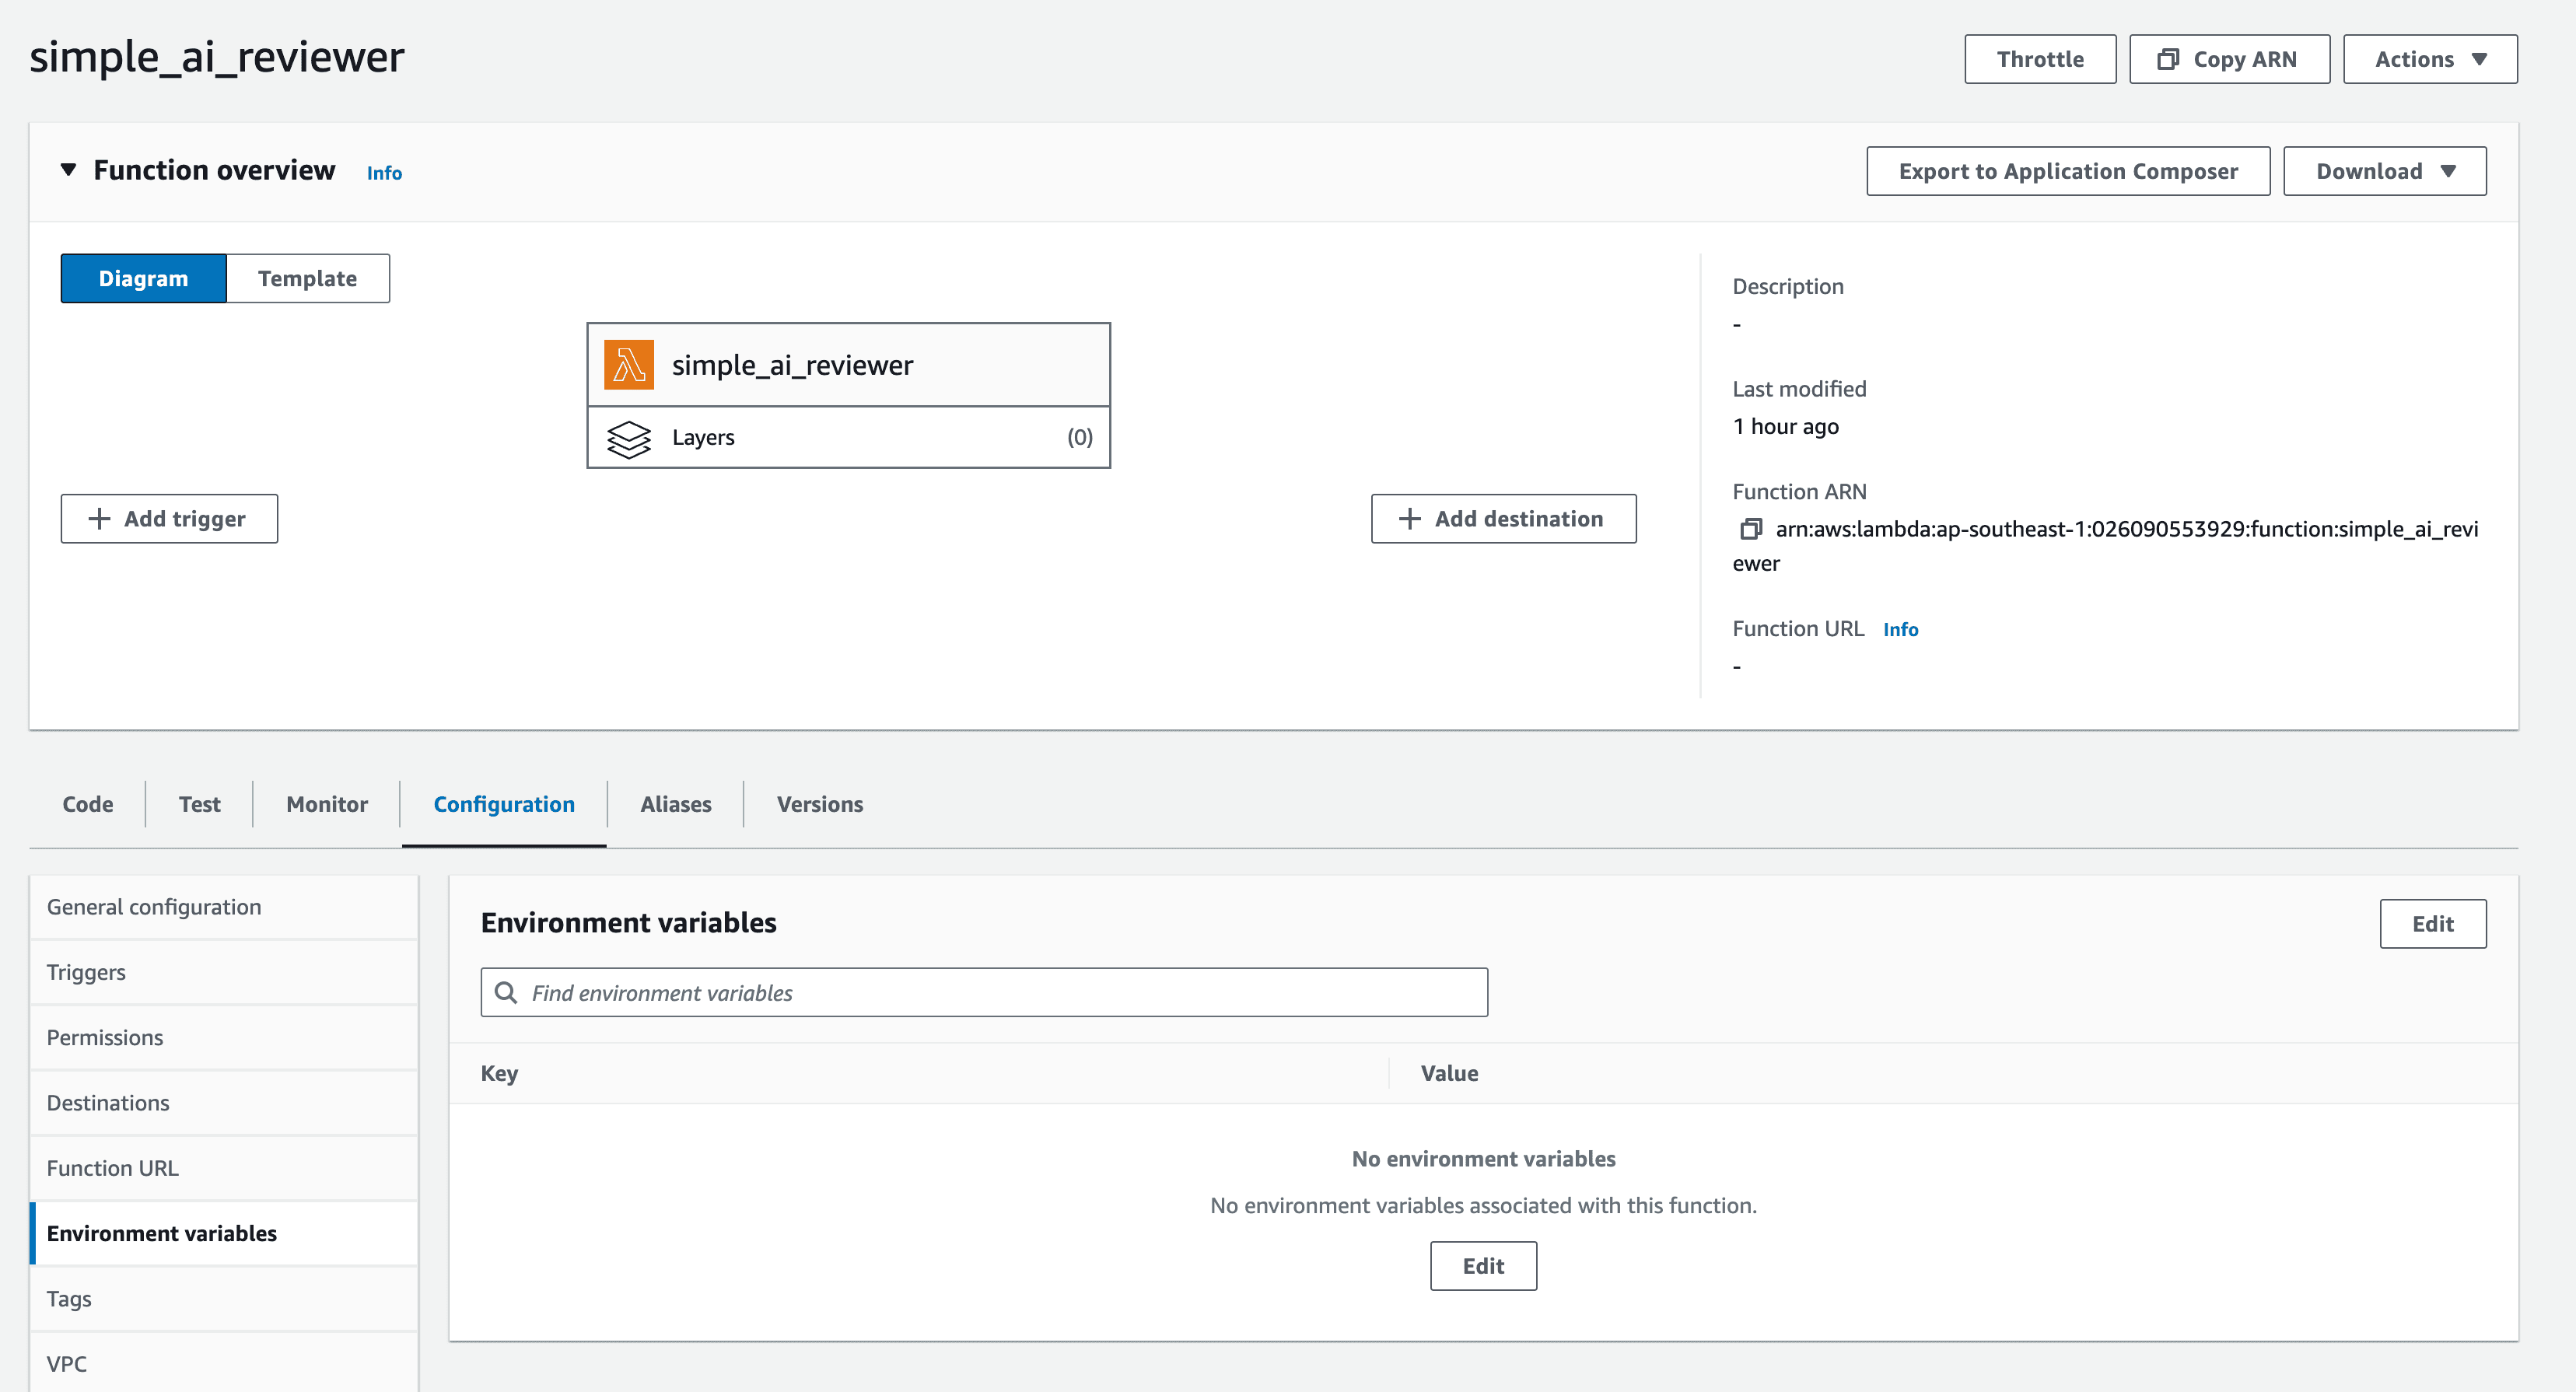This screenshot has width=2576, height=1392.
Task: Switch to the Template view
Action: click(308, 278)
